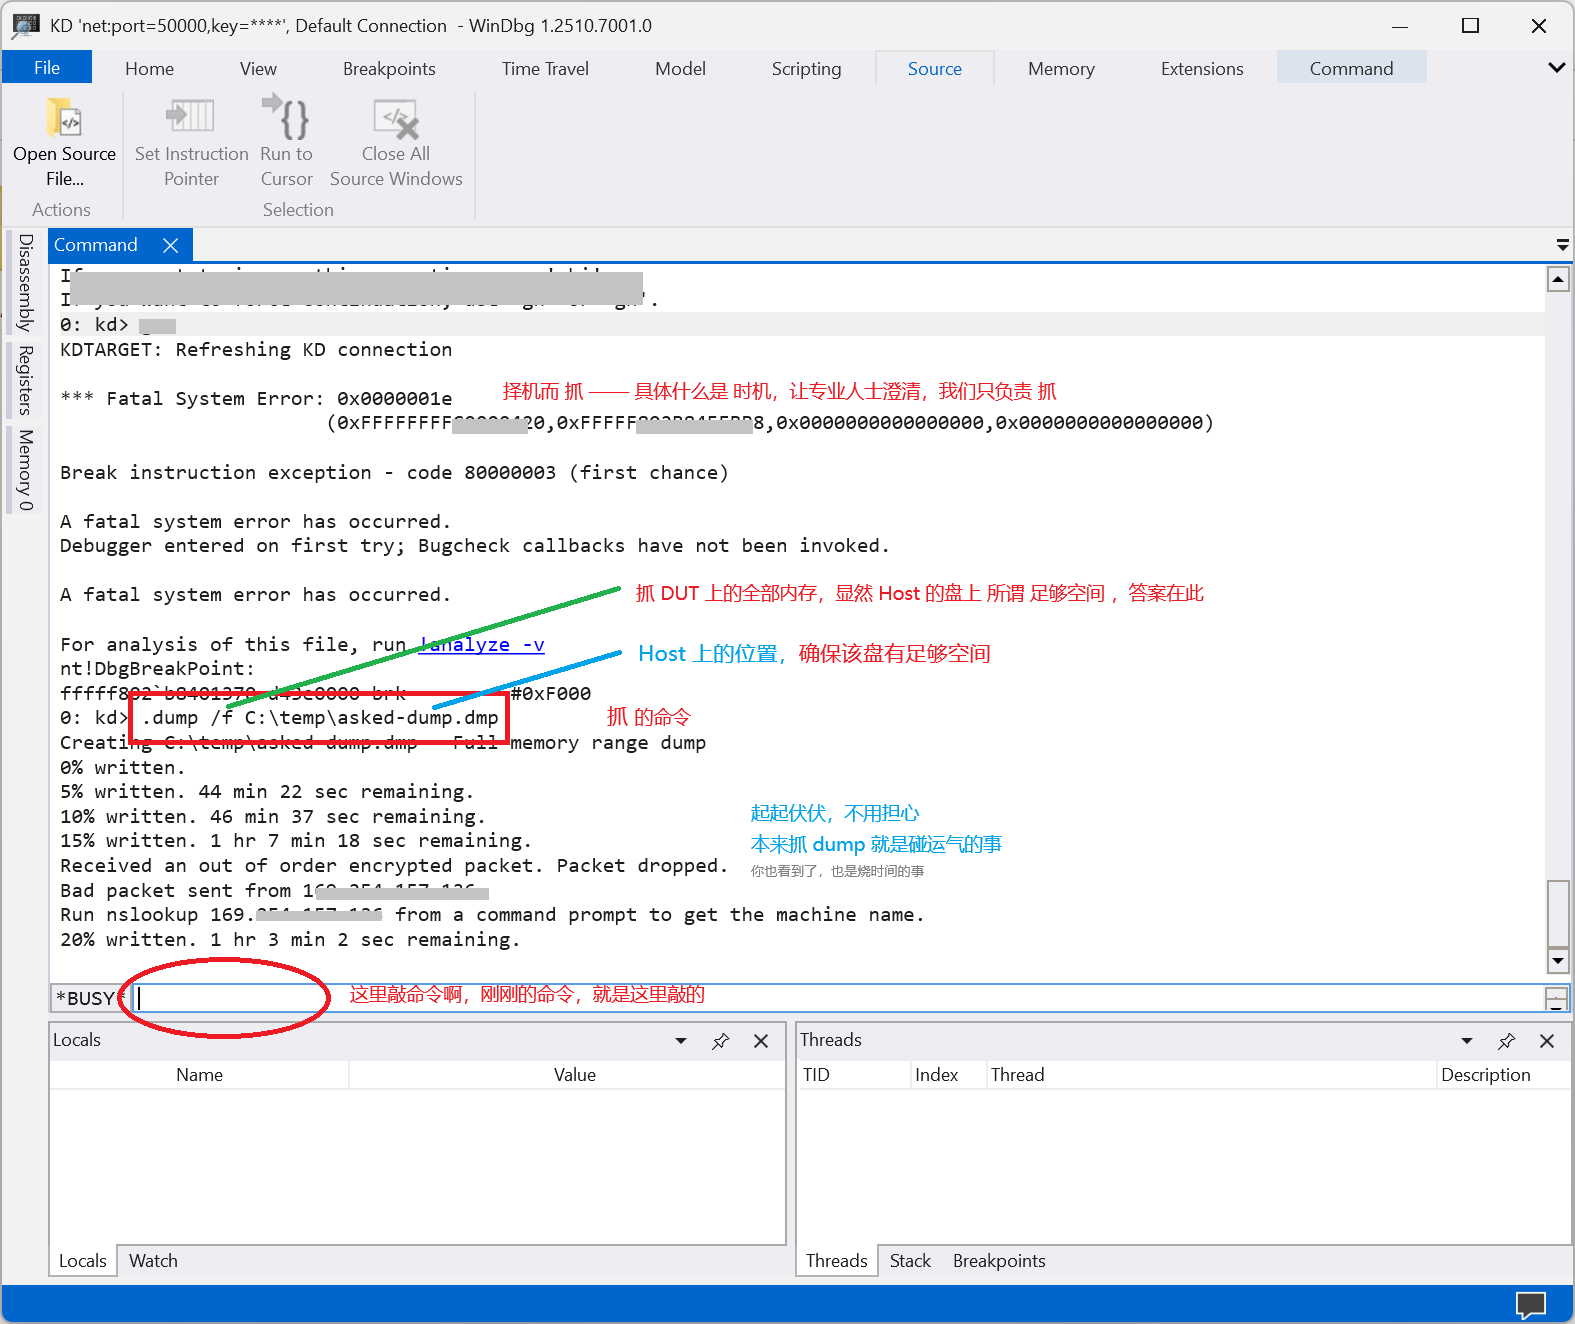Open the Extensions ribbon tab
The width and height of the screenshot is (1575, 1324).
click(1202, 68)
